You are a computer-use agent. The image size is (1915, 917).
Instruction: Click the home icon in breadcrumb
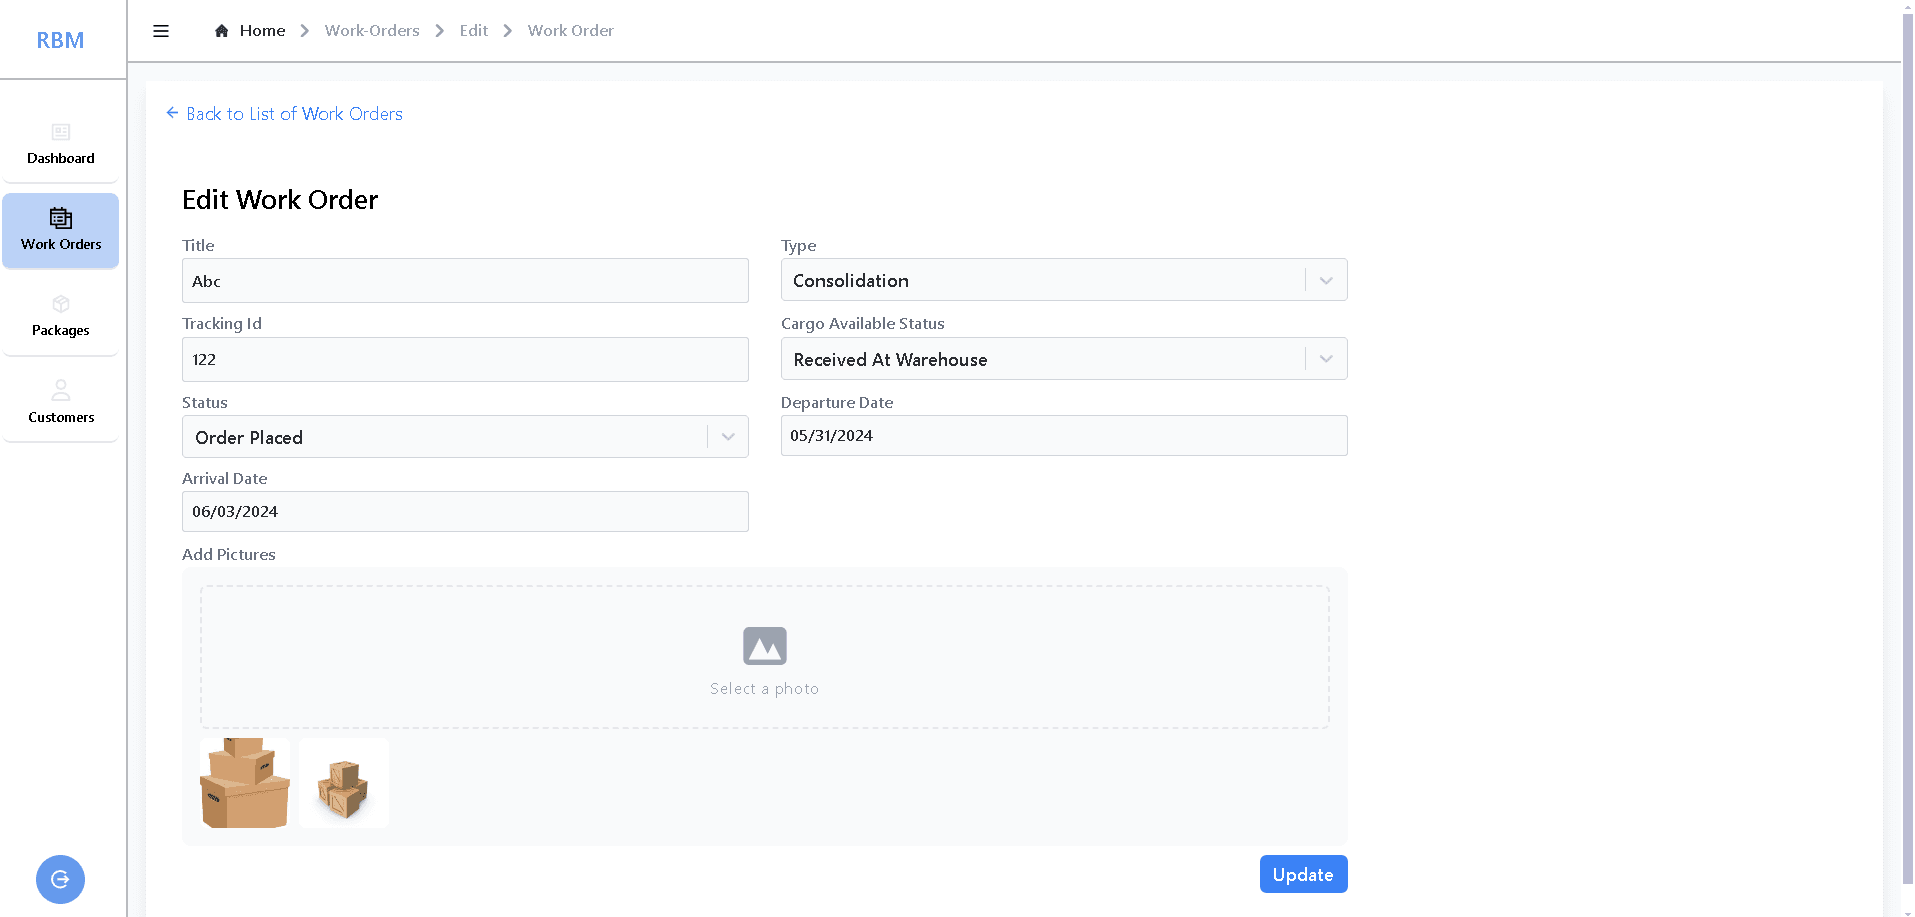click(222, 31)
